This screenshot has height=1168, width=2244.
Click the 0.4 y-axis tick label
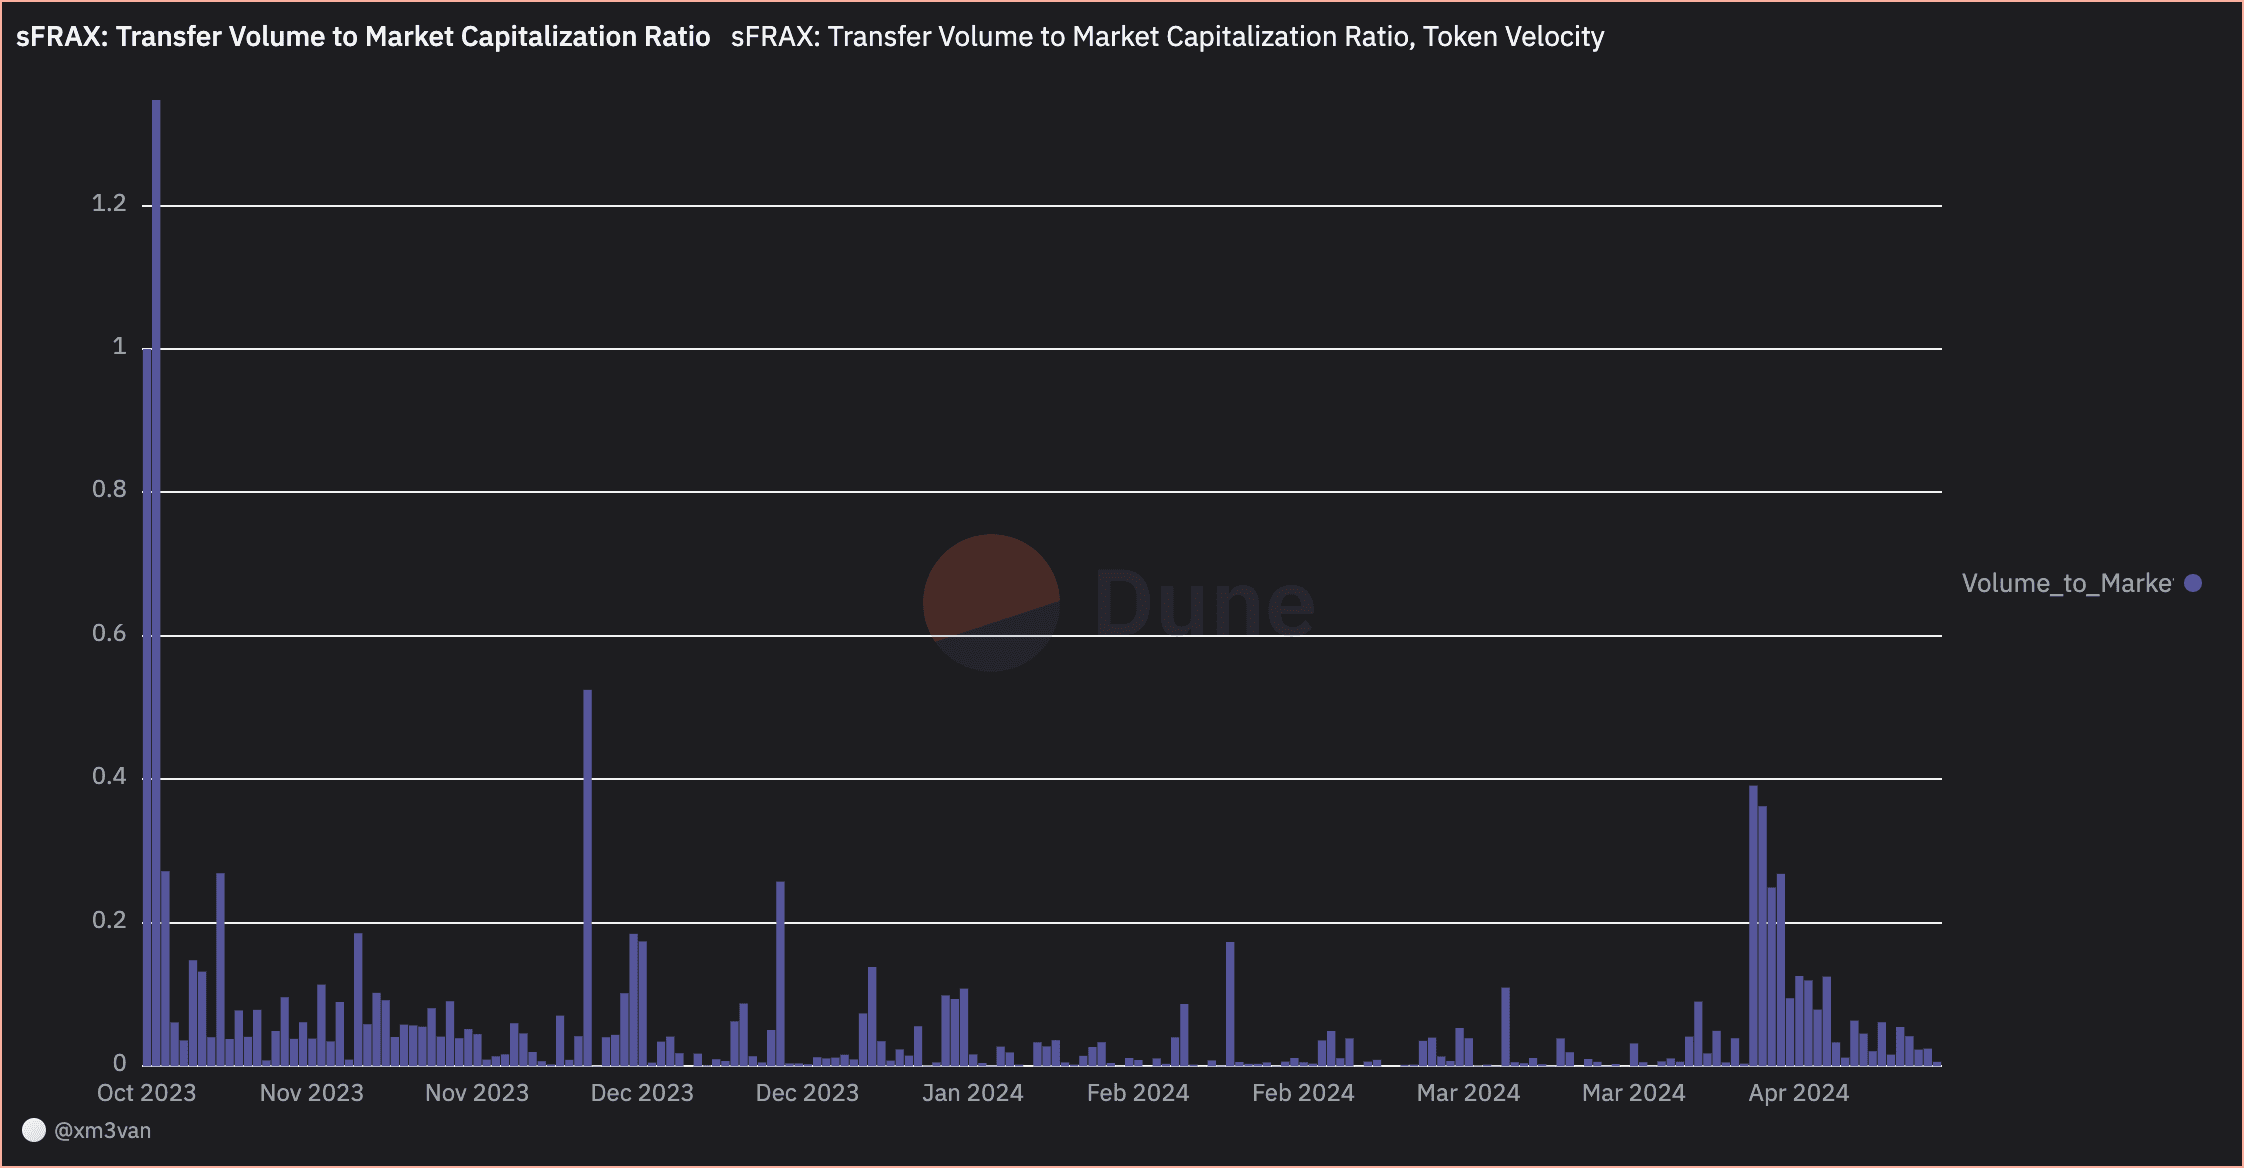pos(109,777)
